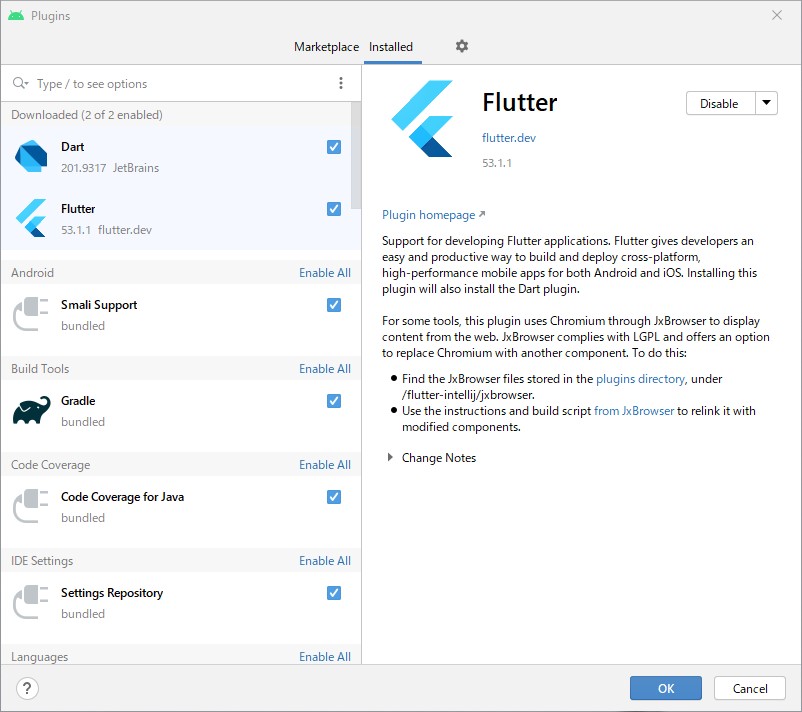Click the search magnifier icon
This screenshot has width=802, height=712.
tap(20, 83)
